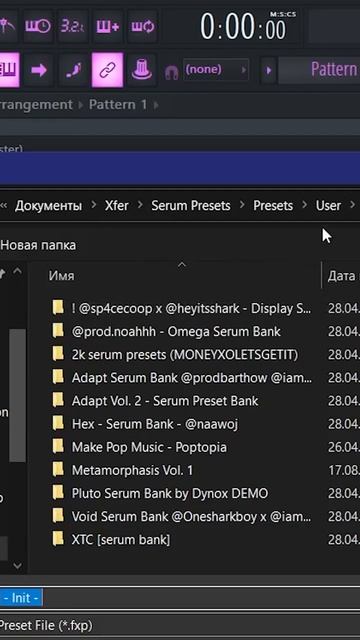The width and height of the screenshot is (360, 640).
Task: Click the Новая папка button
Action: point(38,245)
